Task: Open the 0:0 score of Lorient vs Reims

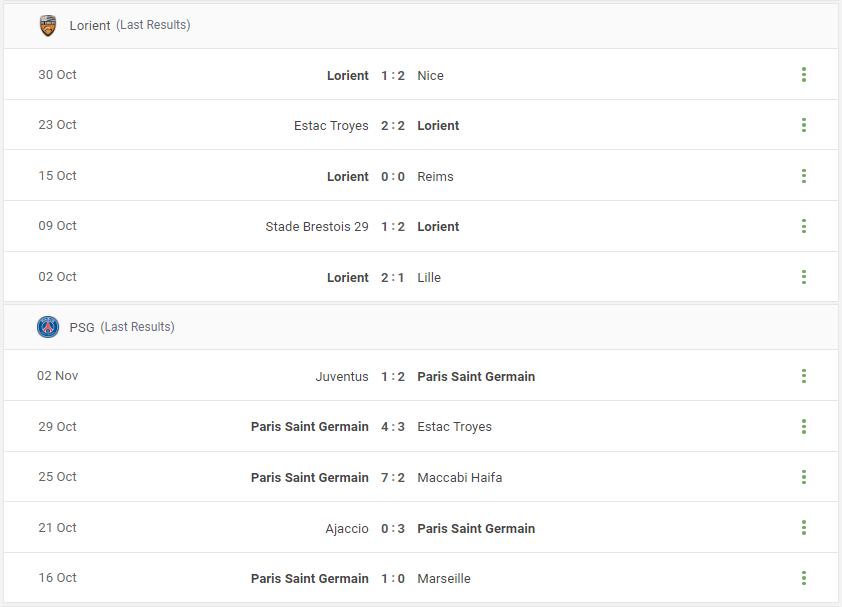Action: pyautogui.click(x=393, y=177)
